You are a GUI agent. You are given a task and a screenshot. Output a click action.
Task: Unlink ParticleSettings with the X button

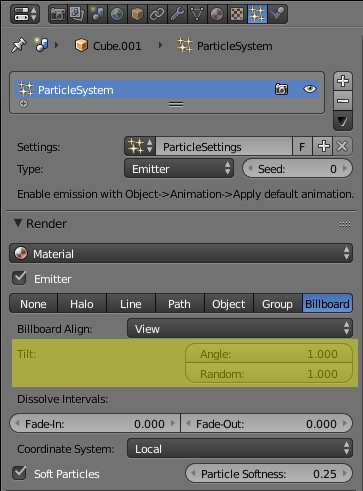pos(342,146)
